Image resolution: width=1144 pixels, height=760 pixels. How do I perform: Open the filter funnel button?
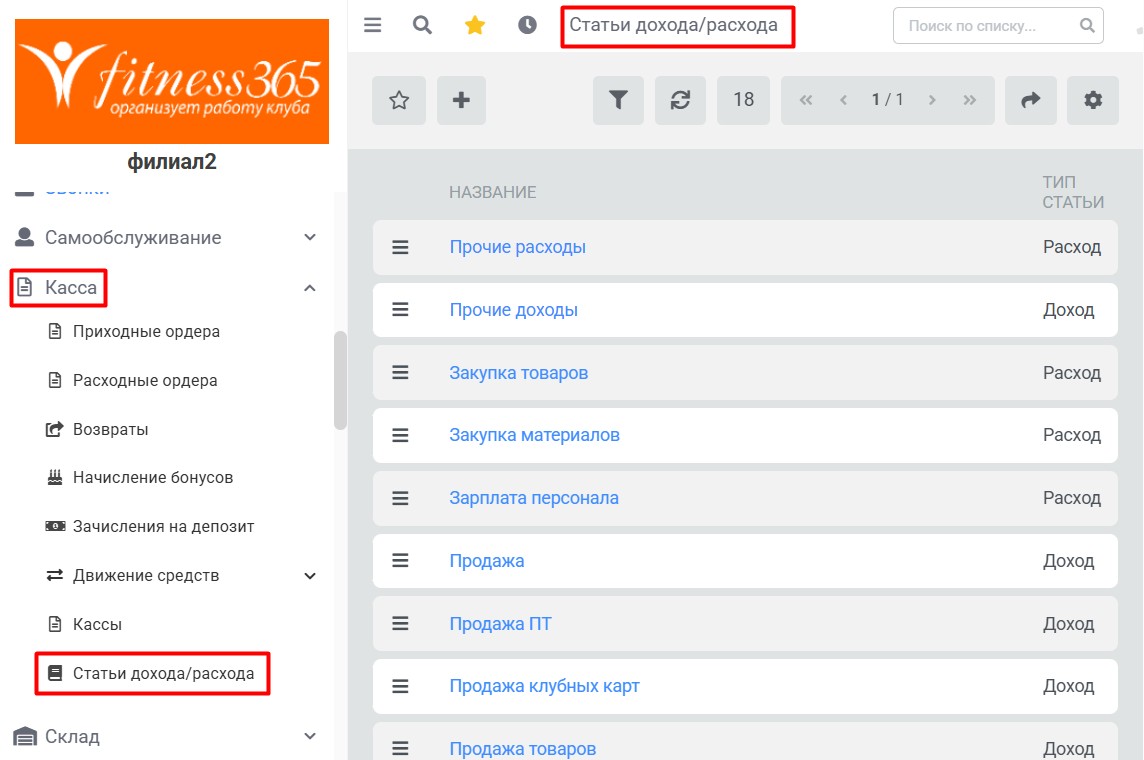(x=618, y=100)
